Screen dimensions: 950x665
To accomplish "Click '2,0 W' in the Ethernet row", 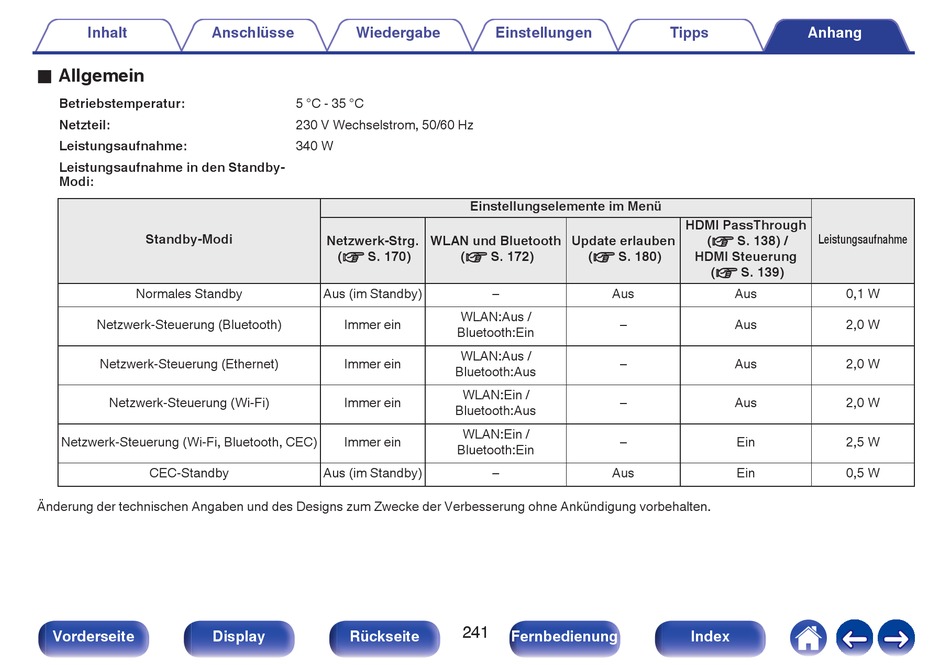I will tap(863, 364).
